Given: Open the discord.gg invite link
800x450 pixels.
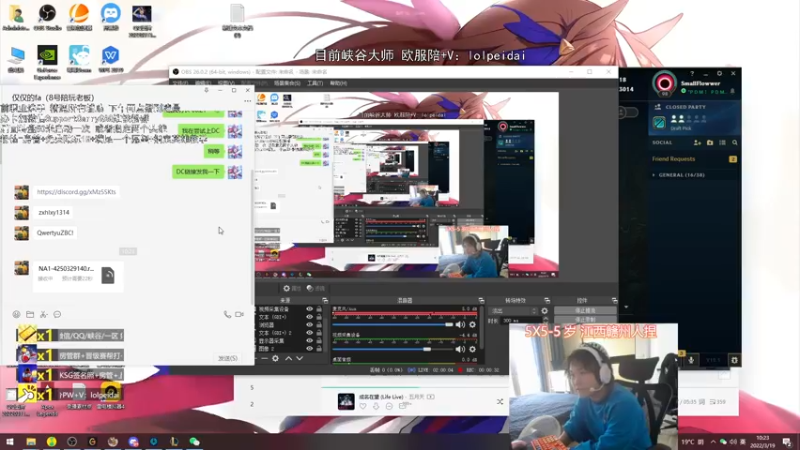Looking at the screenshot, I should (77, 192).
